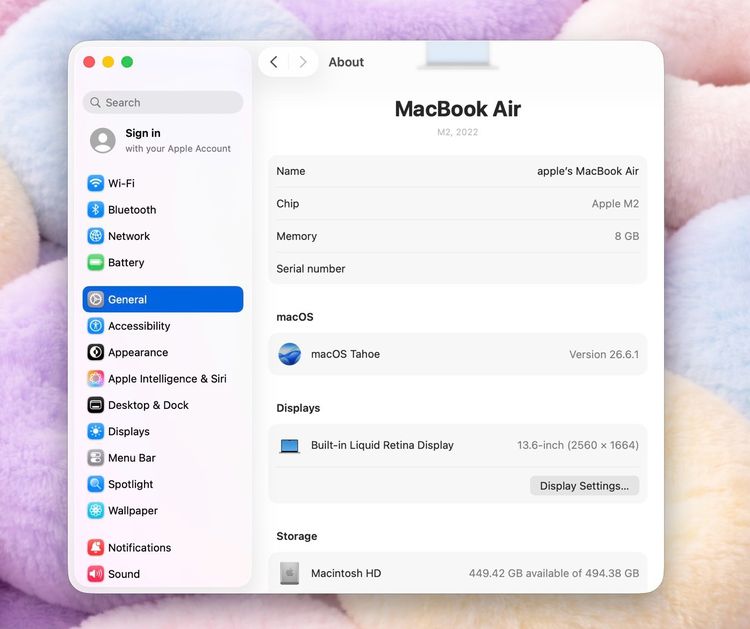Viewport: 750px width, 629px height.
Task: Click the Menu Bar icon
Action: point(96,458)
